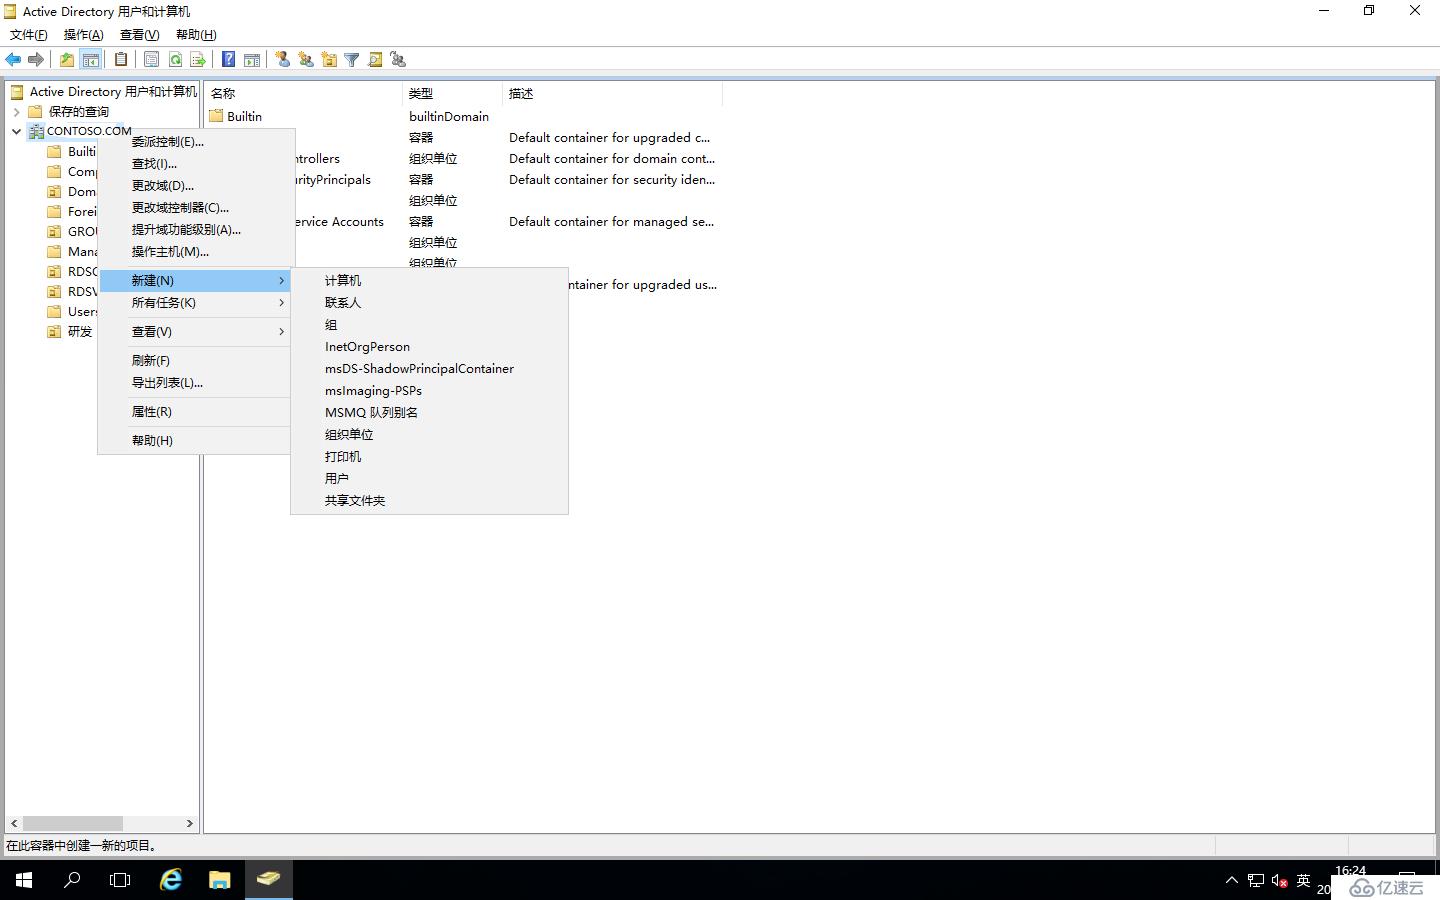This screenshot has height=900, width=1440.
Task: Click the Builtin folder icon in list pane
Action: click(216, 116)
